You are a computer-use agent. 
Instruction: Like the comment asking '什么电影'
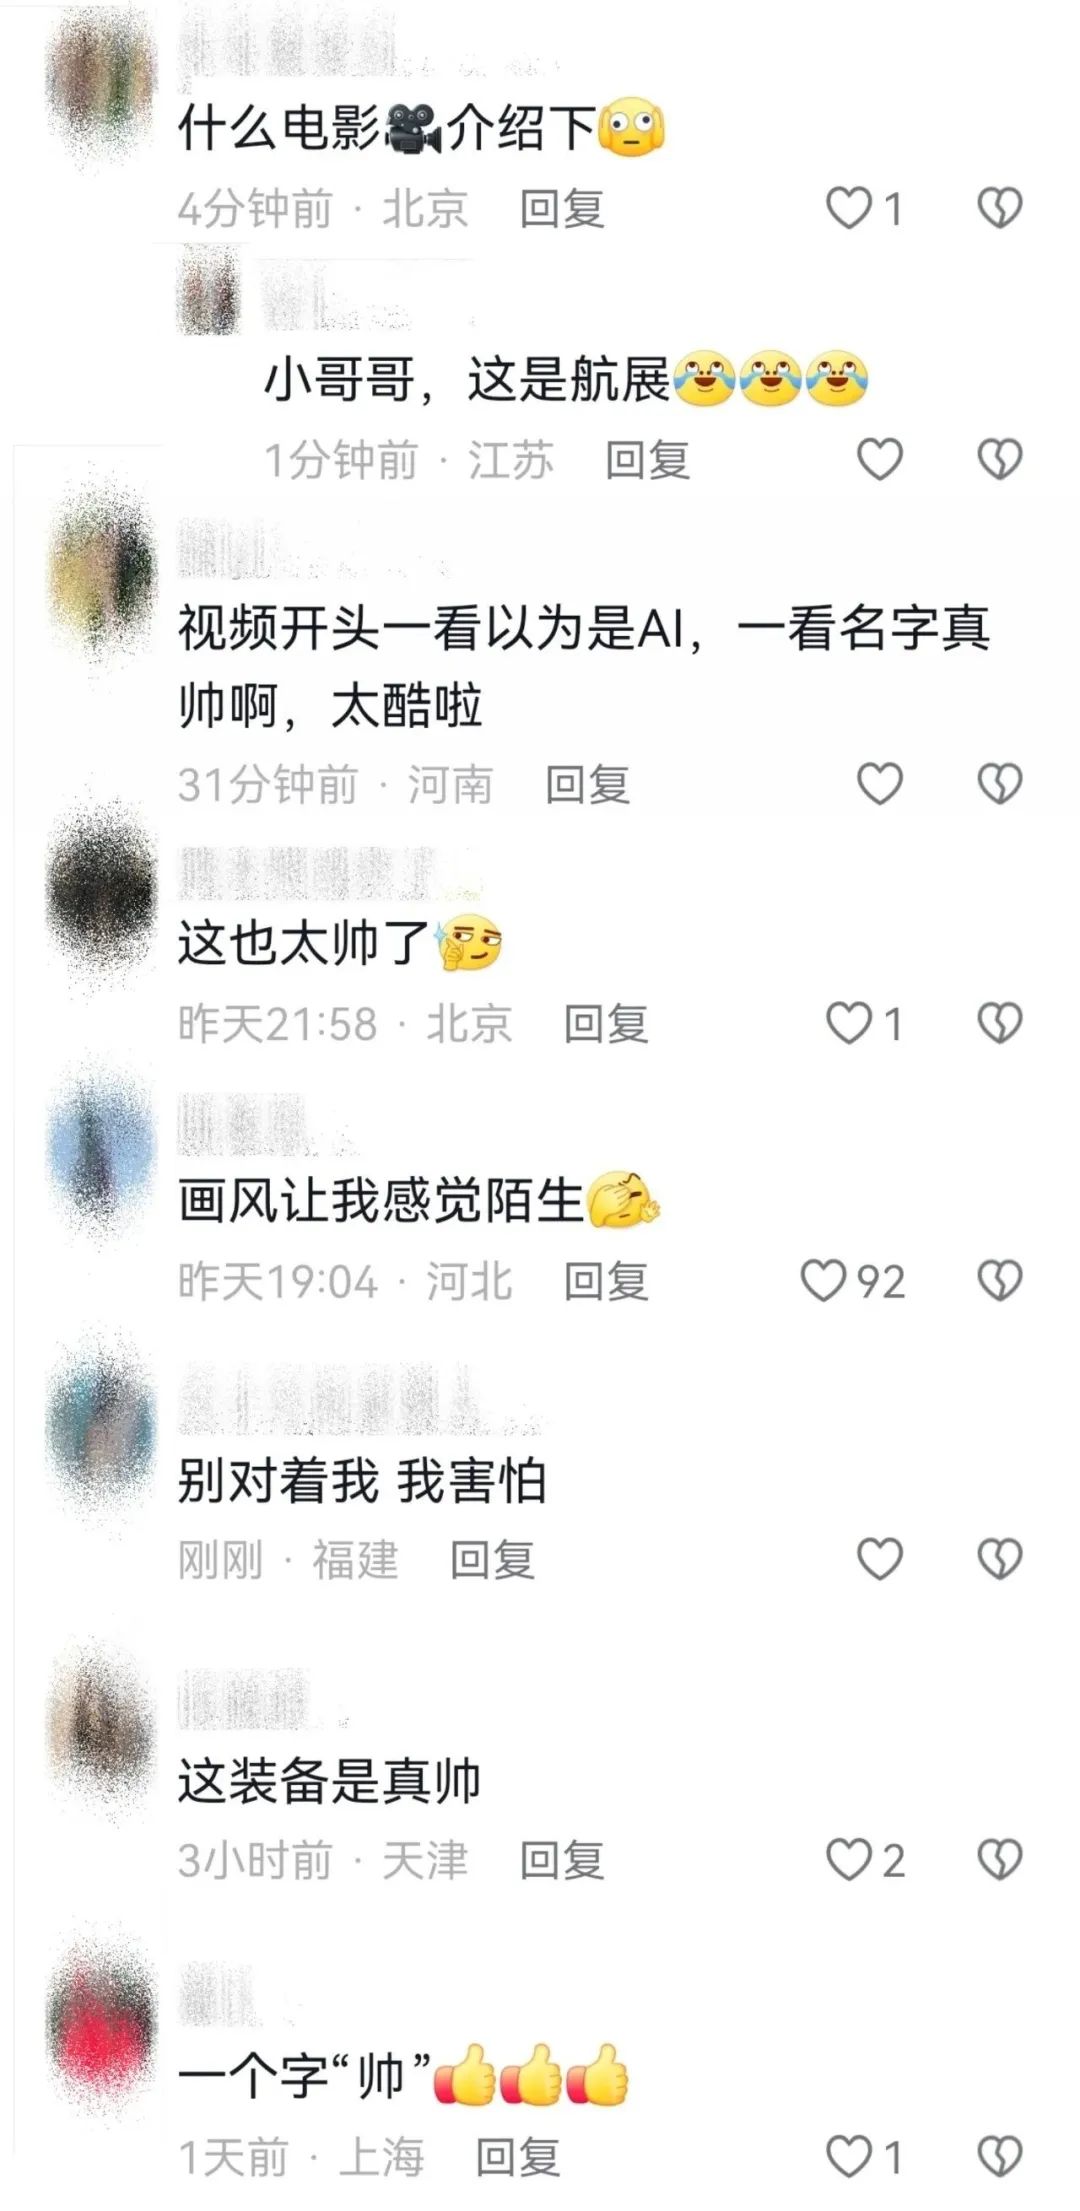click(850, 209)
